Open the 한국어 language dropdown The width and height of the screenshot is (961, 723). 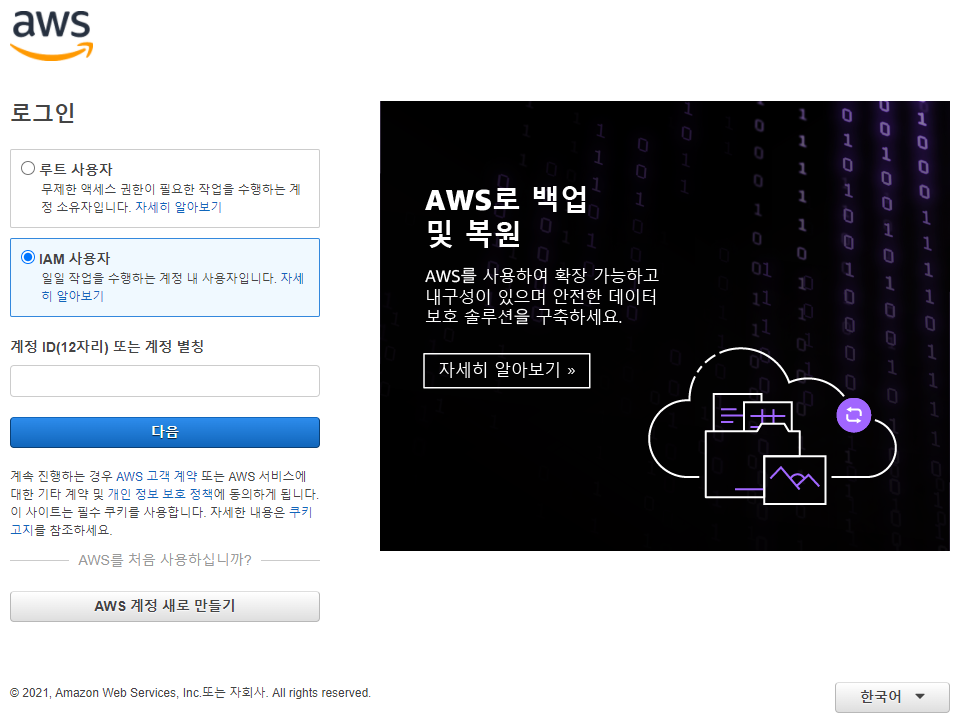pyautogui.click(x=892, y=697)
